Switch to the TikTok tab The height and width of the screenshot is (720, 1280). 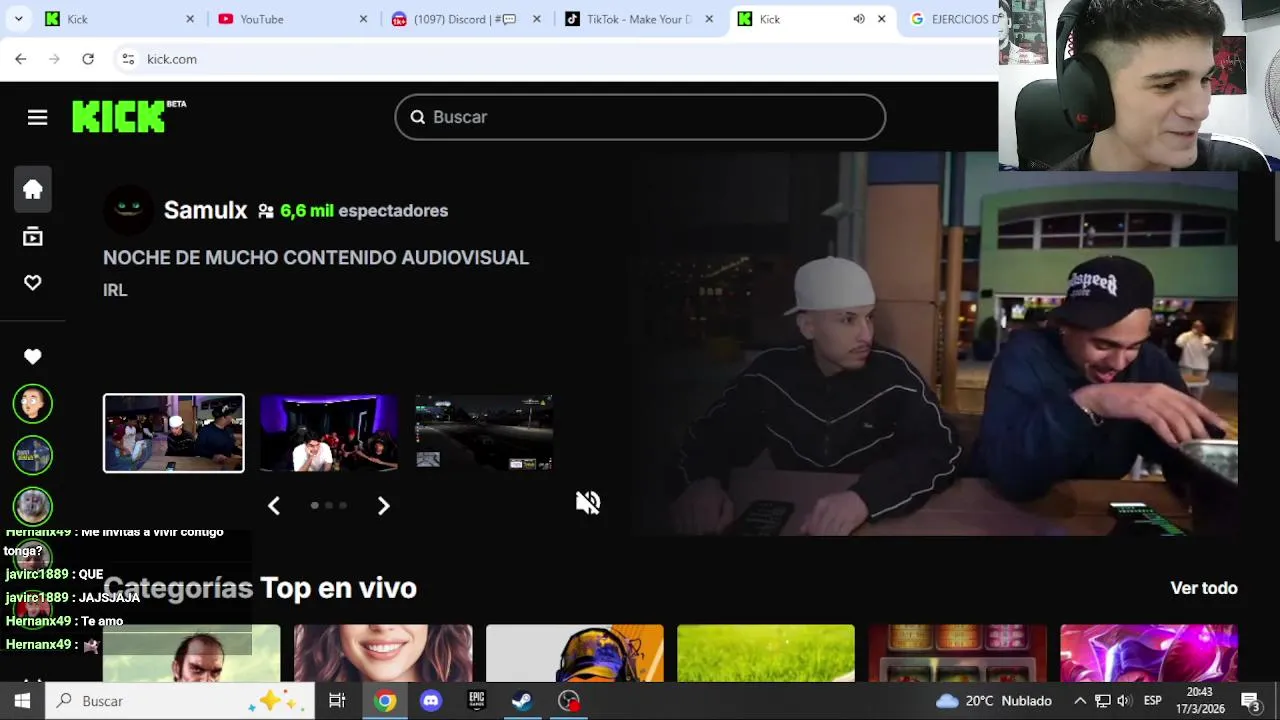point(638,19)
